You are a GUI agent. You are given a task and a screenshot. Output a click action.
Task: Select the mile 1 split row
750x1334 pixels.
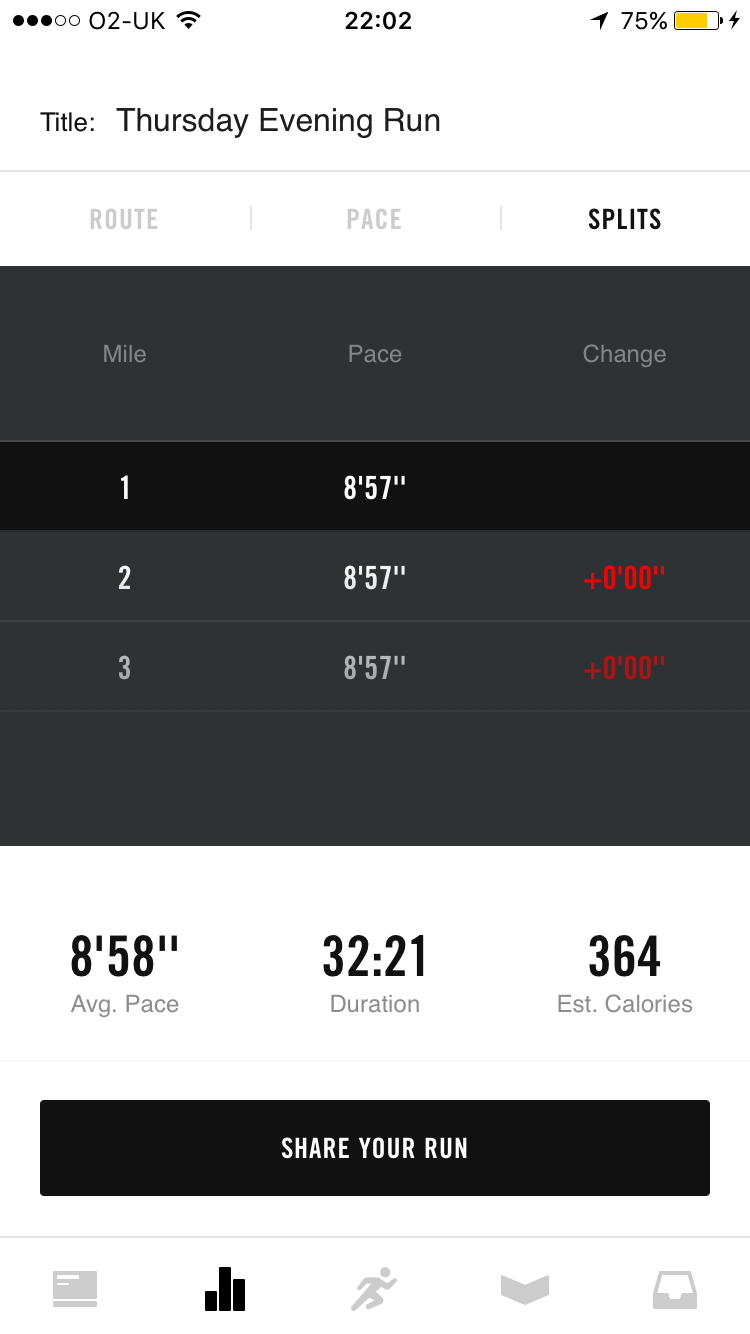[x=375, y=487]
